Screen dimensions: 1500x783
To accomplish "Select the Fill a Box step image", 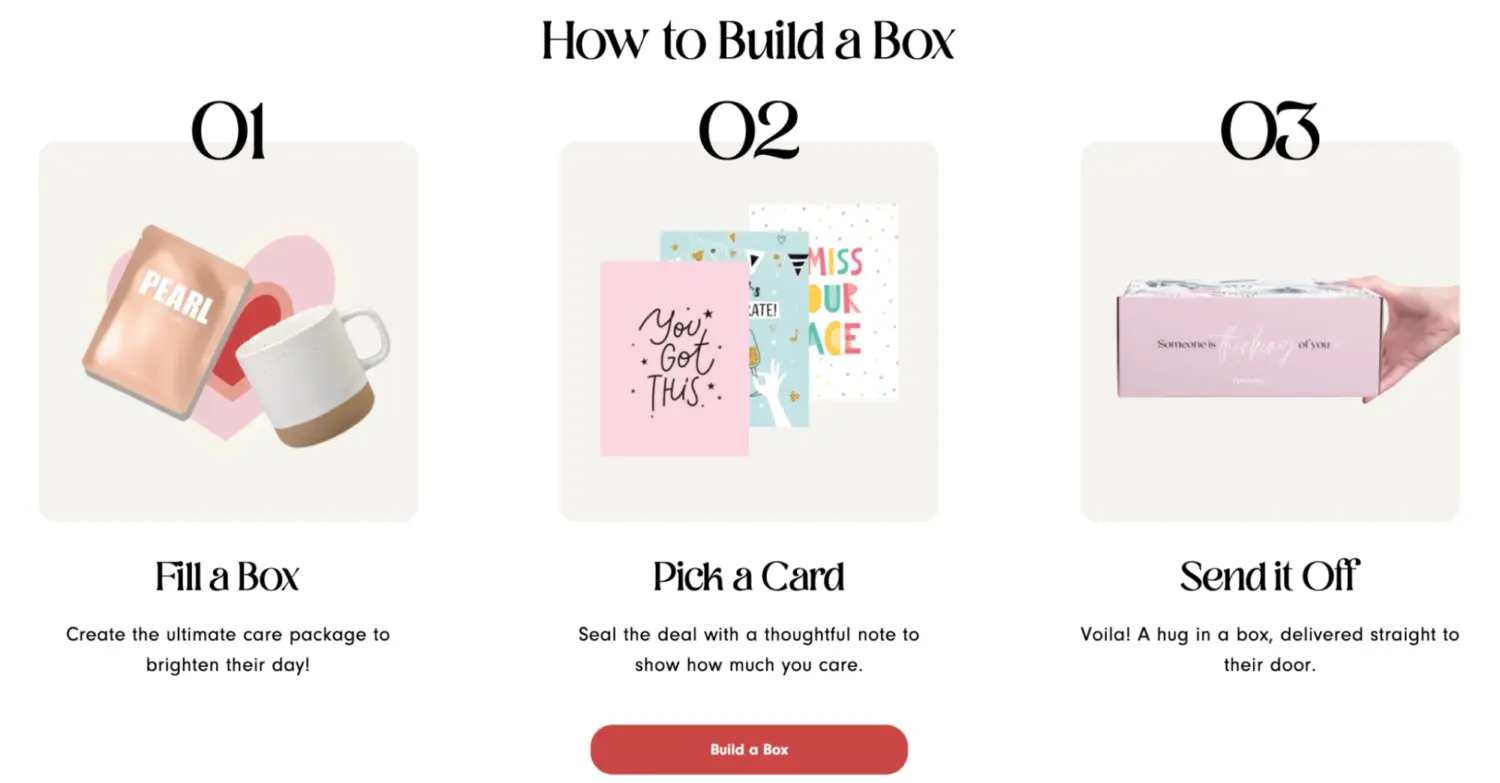I will tap(228, 330).
